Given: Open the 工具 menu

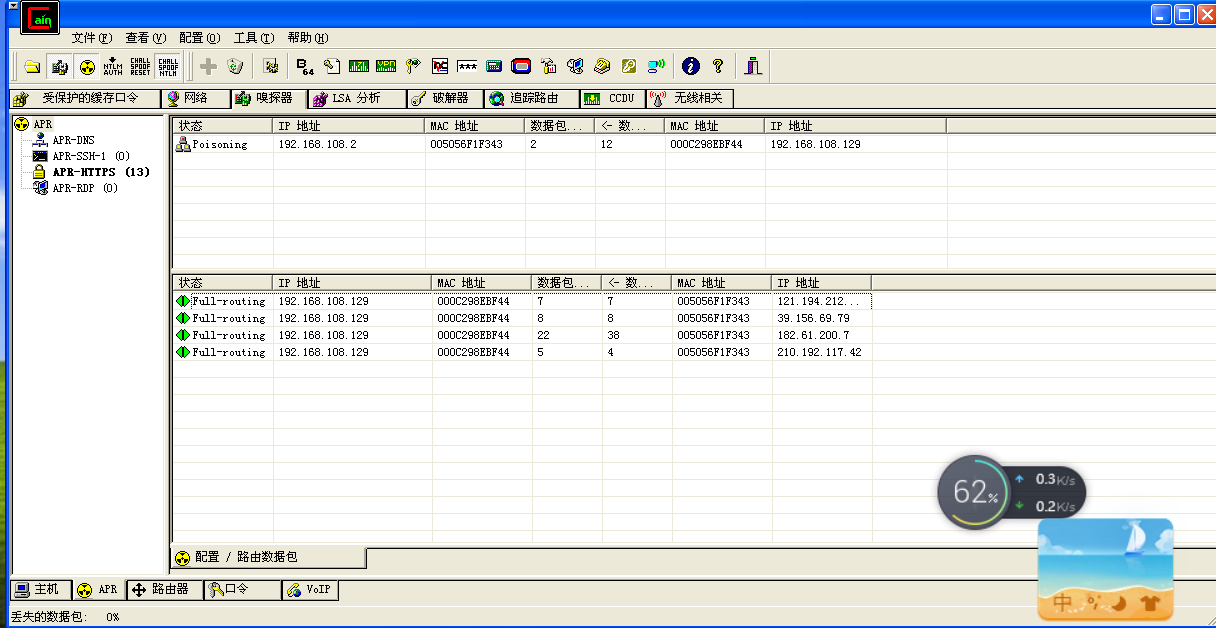Looking at the screenshot, I should tap(253, 38).
